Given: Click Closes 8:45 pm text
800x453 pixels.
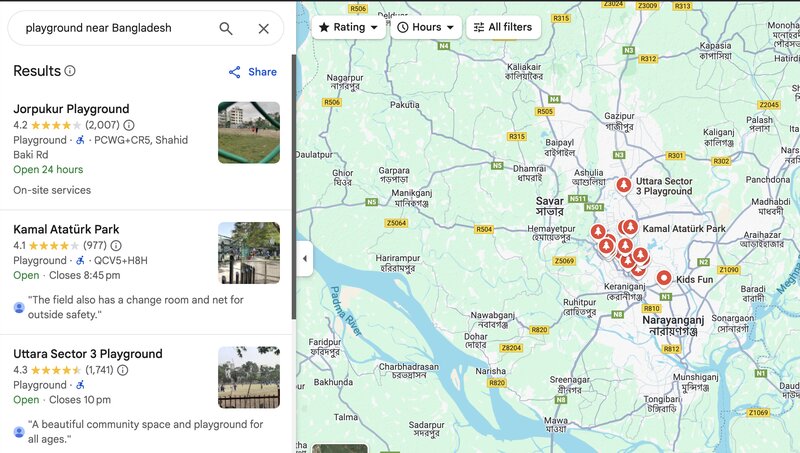Looking at the screenshot, I should coord(85,275).
